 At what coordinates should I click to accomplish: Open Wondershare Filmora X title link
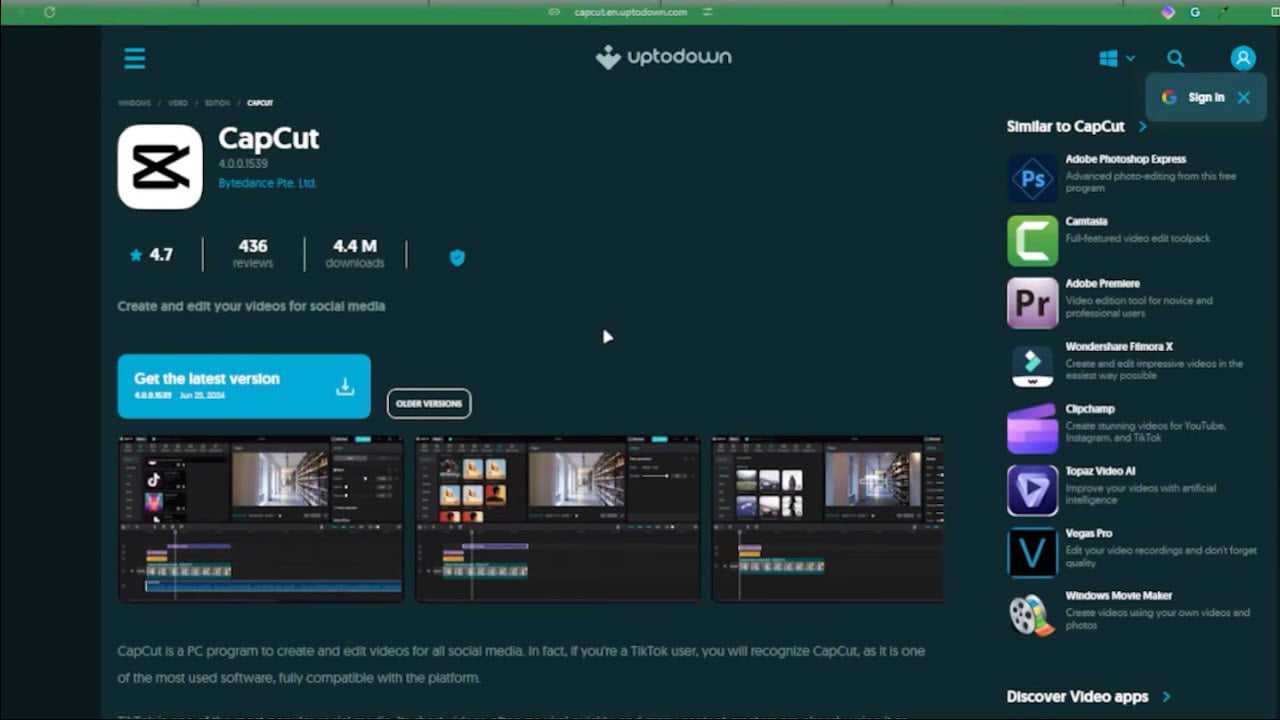tap(1119, 346)
